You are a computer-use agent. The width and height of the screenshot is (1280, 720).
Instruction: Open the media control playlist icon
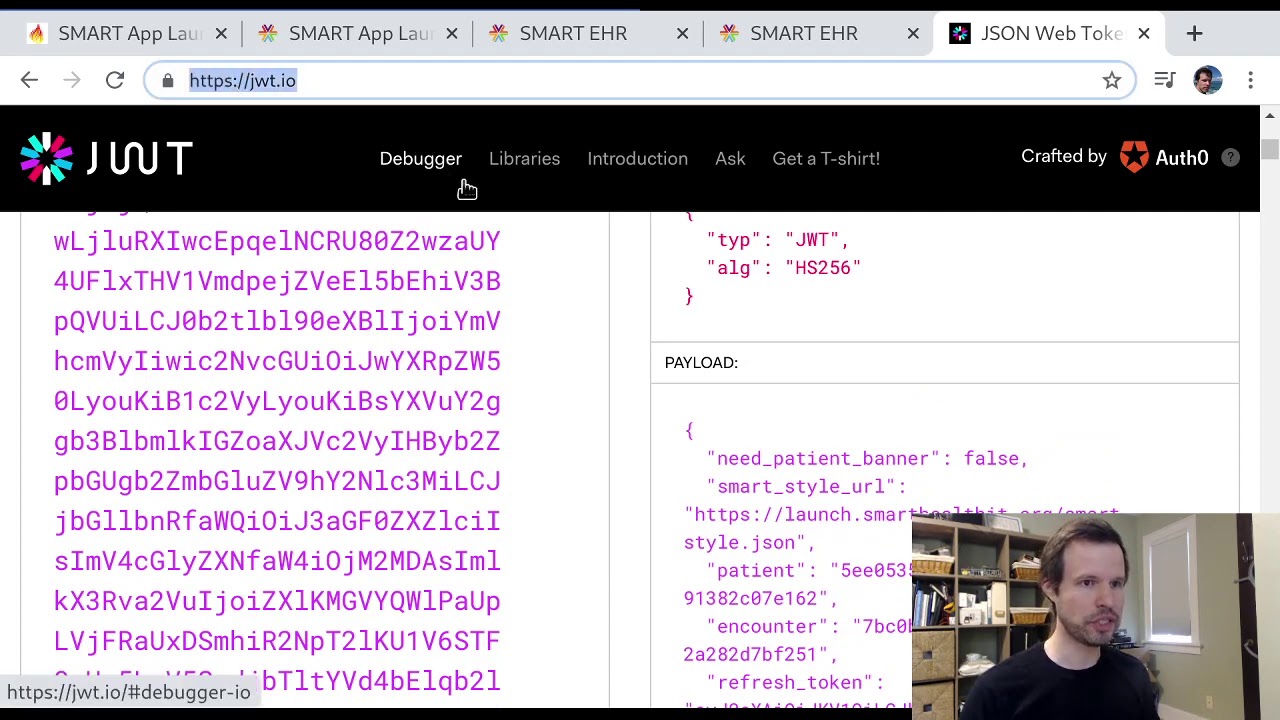(1164, 80)
